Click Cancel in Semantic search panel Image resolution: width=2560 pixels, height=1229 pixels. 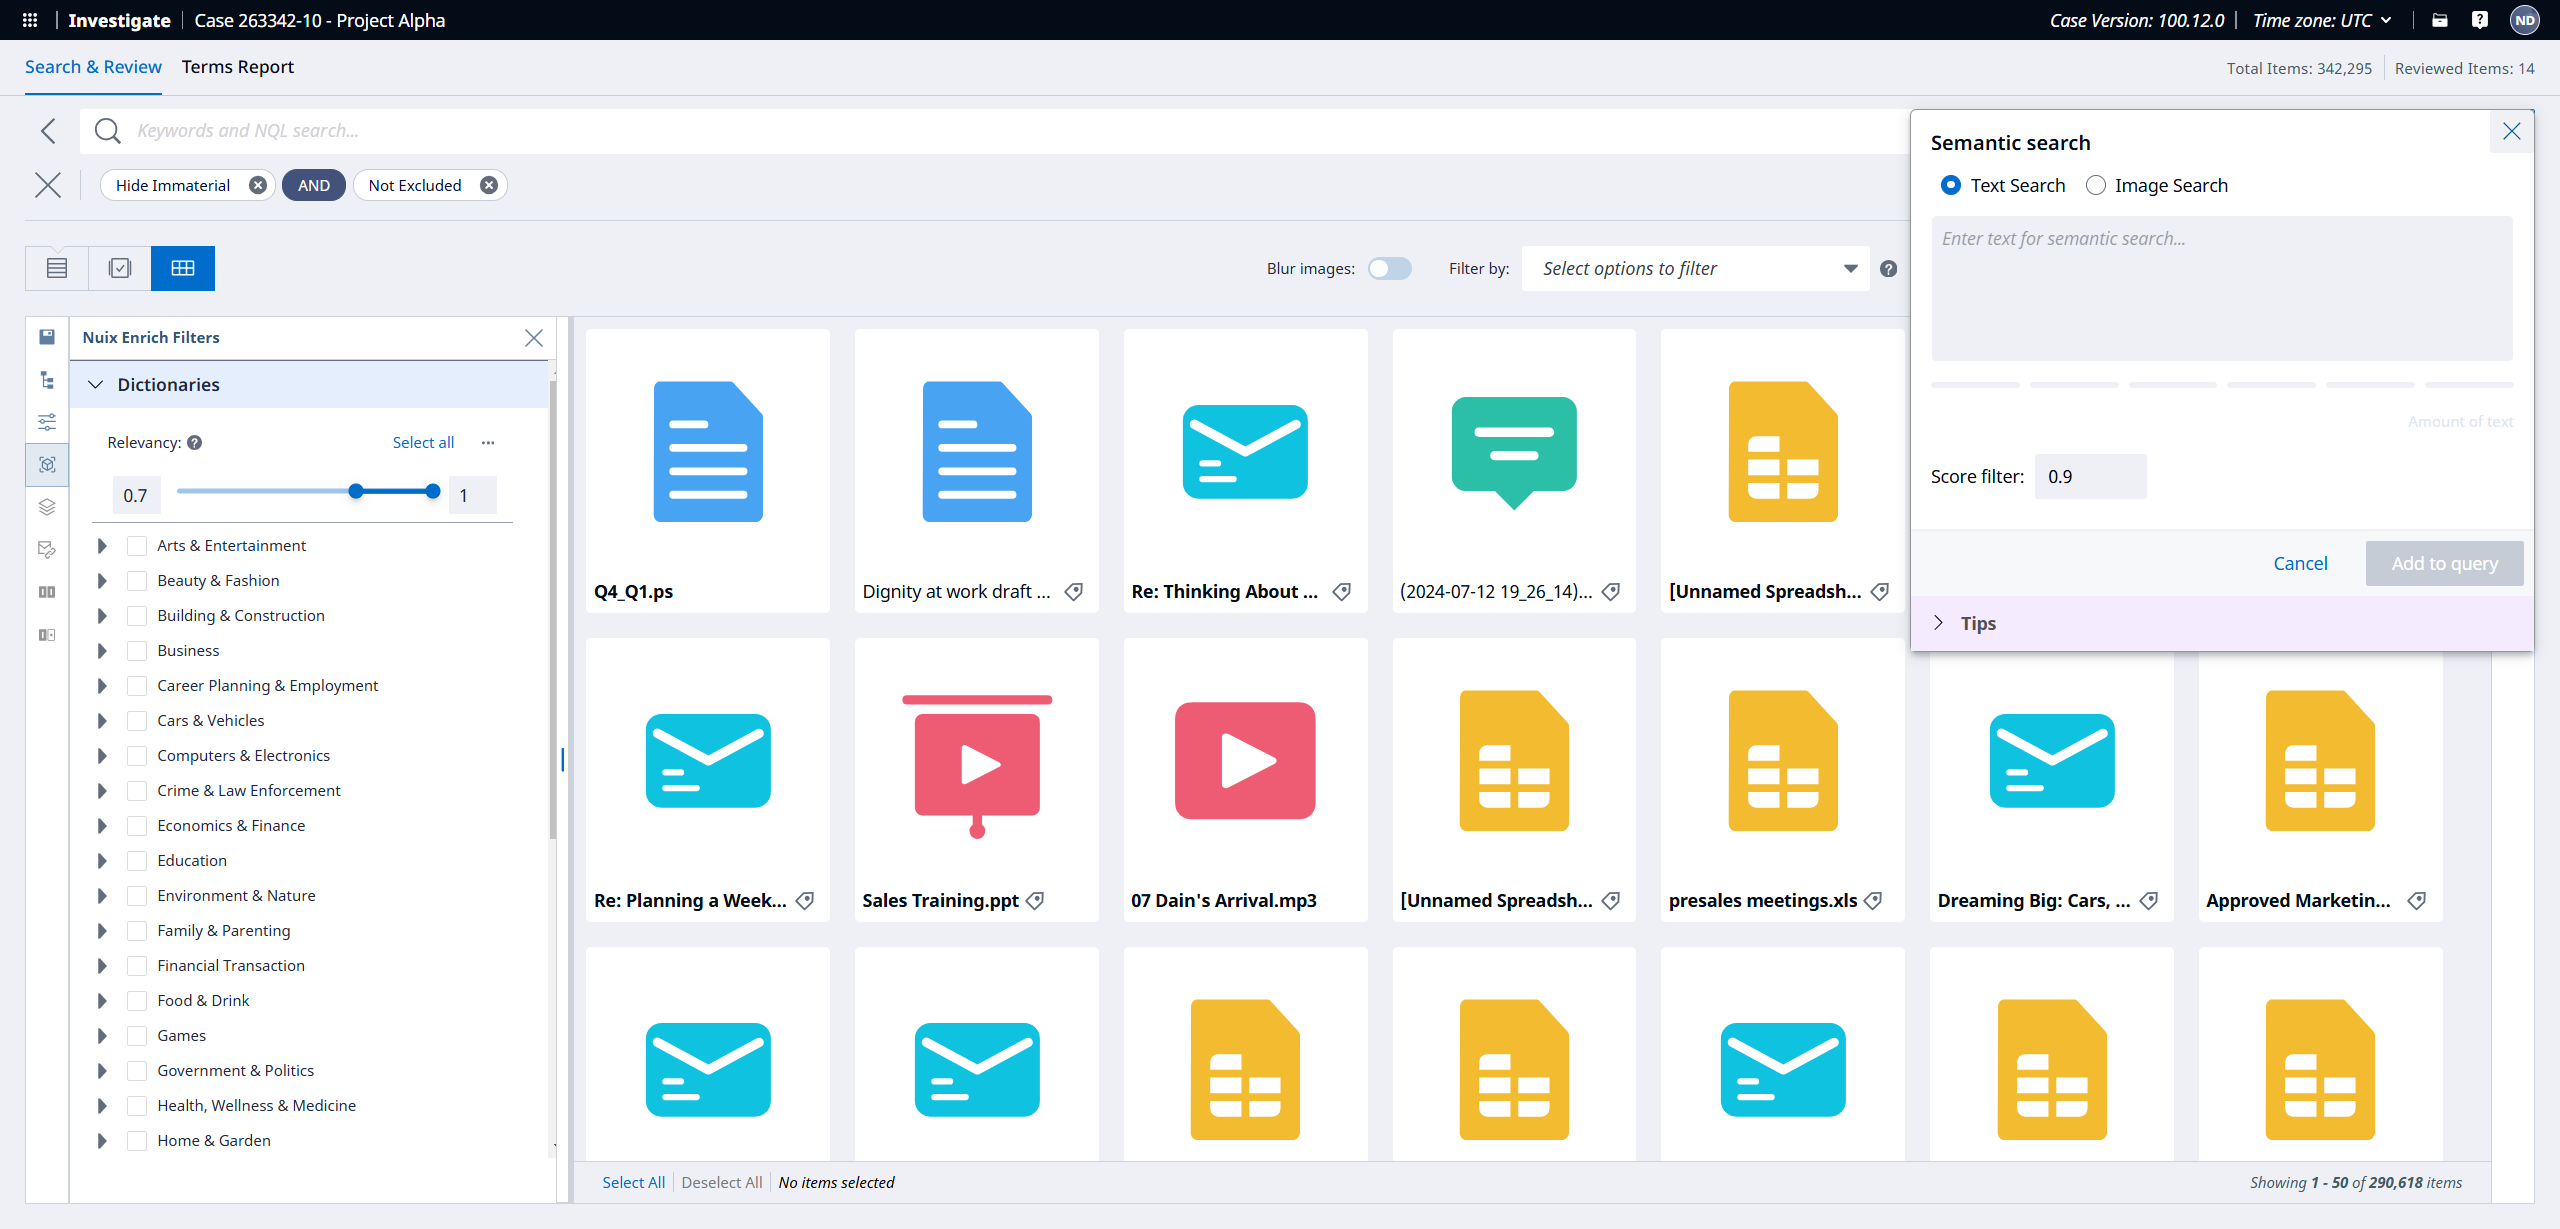2300,563
